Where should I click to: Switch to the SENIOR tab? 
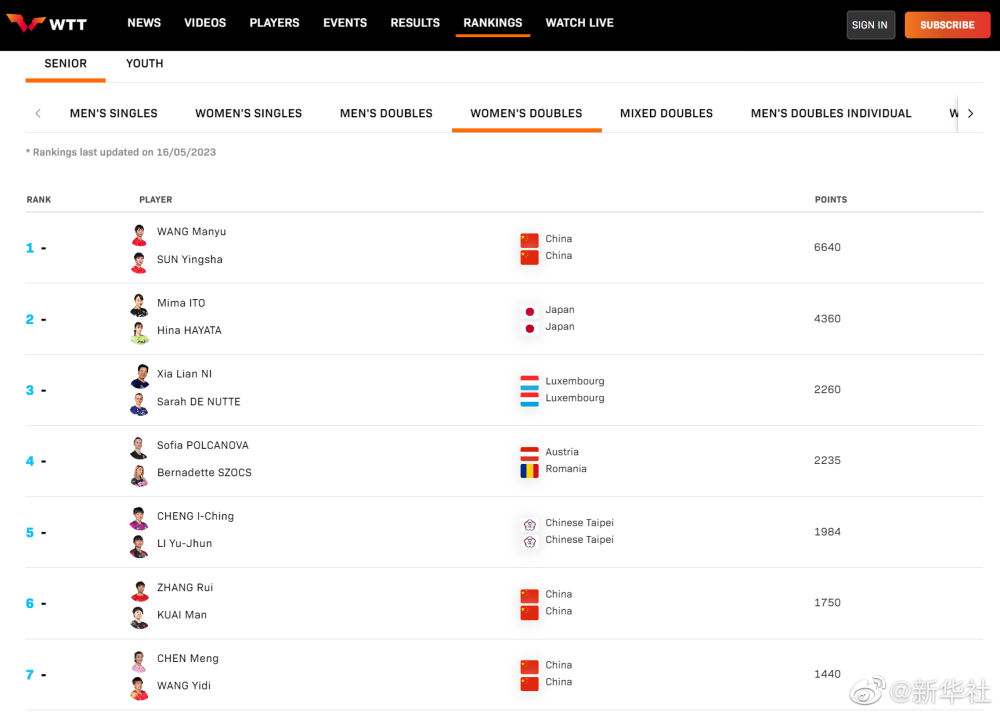65,63
